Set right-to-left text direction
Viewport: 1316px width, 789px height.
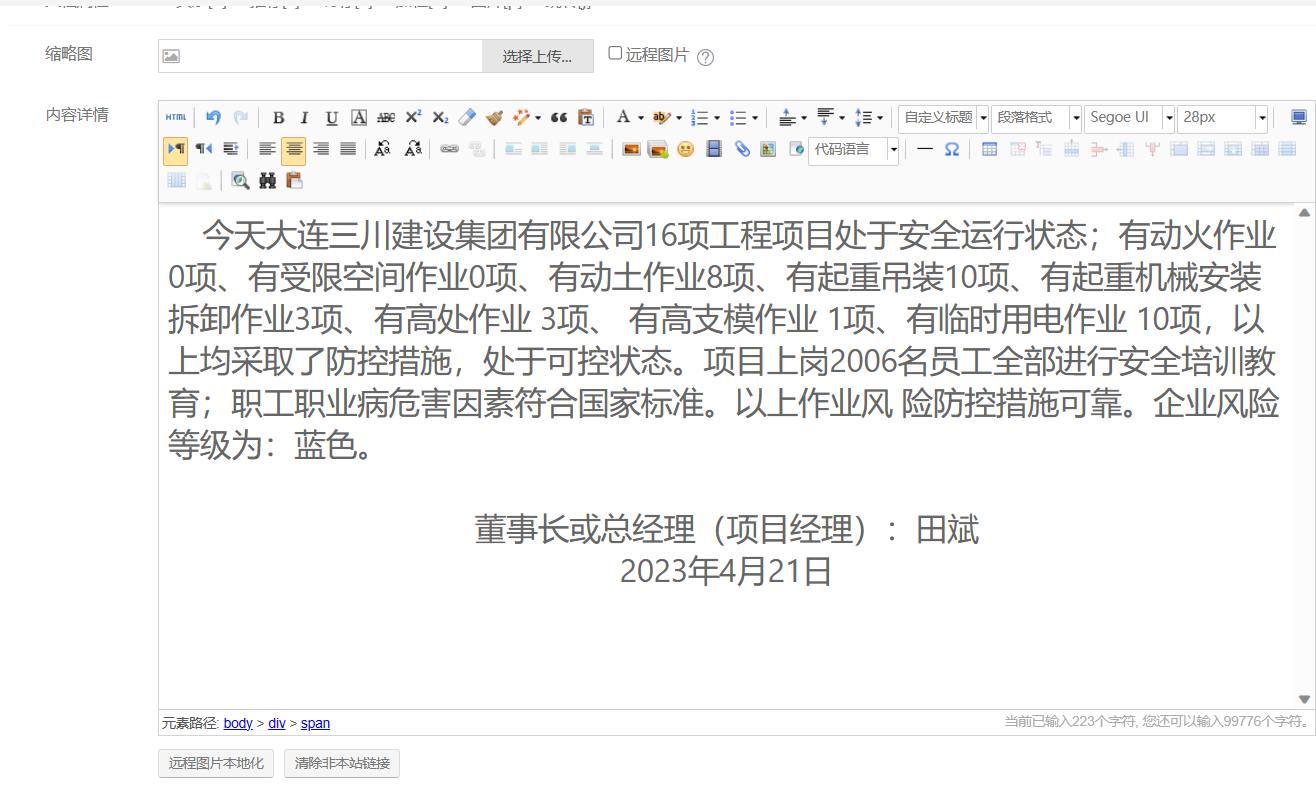pos(203,150)
